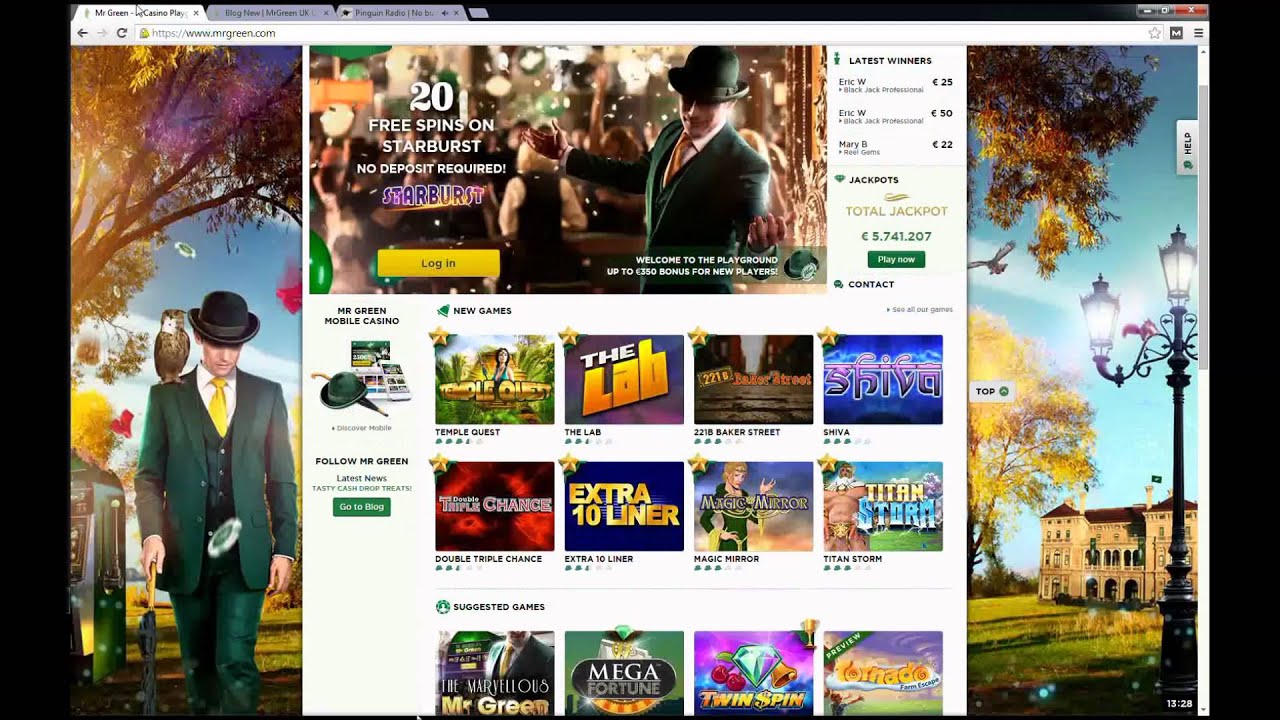Click the browser back arrow

(82, 33)
